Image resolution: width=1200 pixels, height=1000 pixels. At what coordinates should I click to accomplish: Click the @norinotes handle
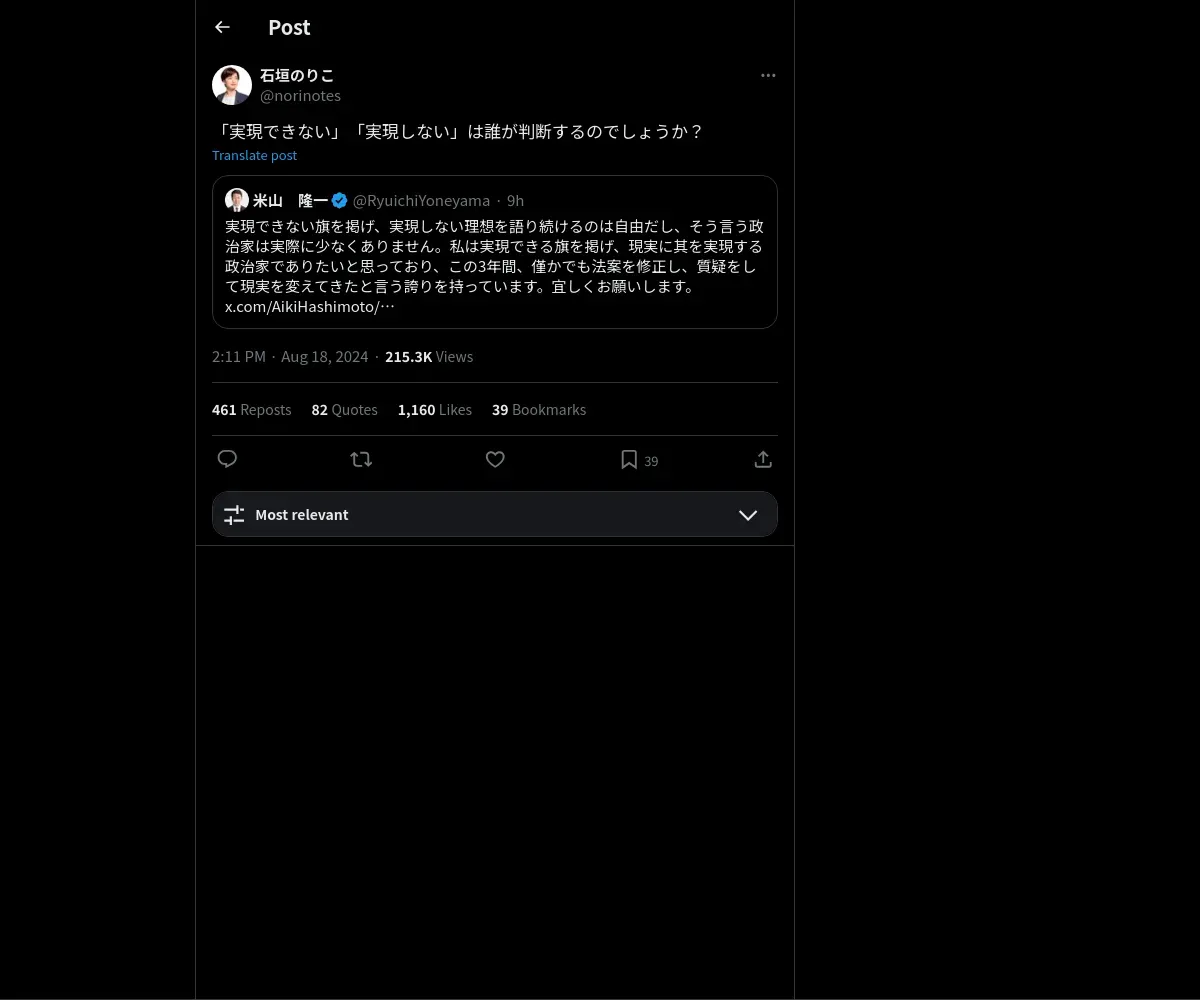point(300,96)
